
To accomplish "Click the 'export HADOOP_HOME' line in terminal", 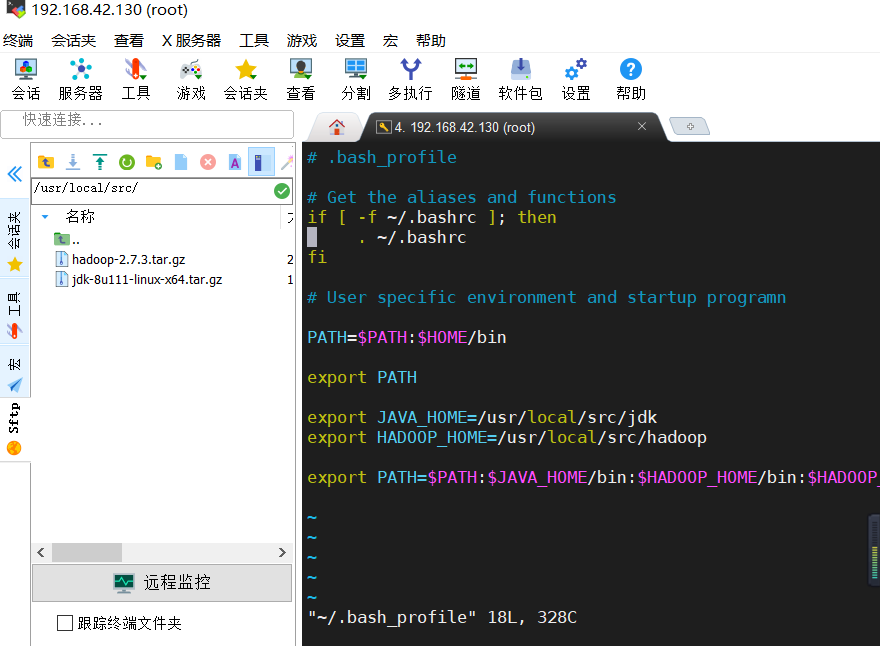I will click(x=507, y=437).
